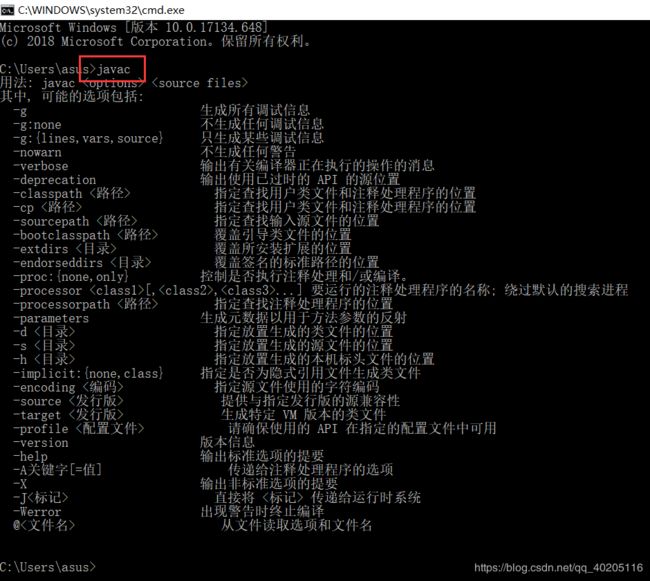This screenshot has height=581, width=650.
Task: Click the -Werror option text
Action: pyautogui.click(x=37, y=511)
